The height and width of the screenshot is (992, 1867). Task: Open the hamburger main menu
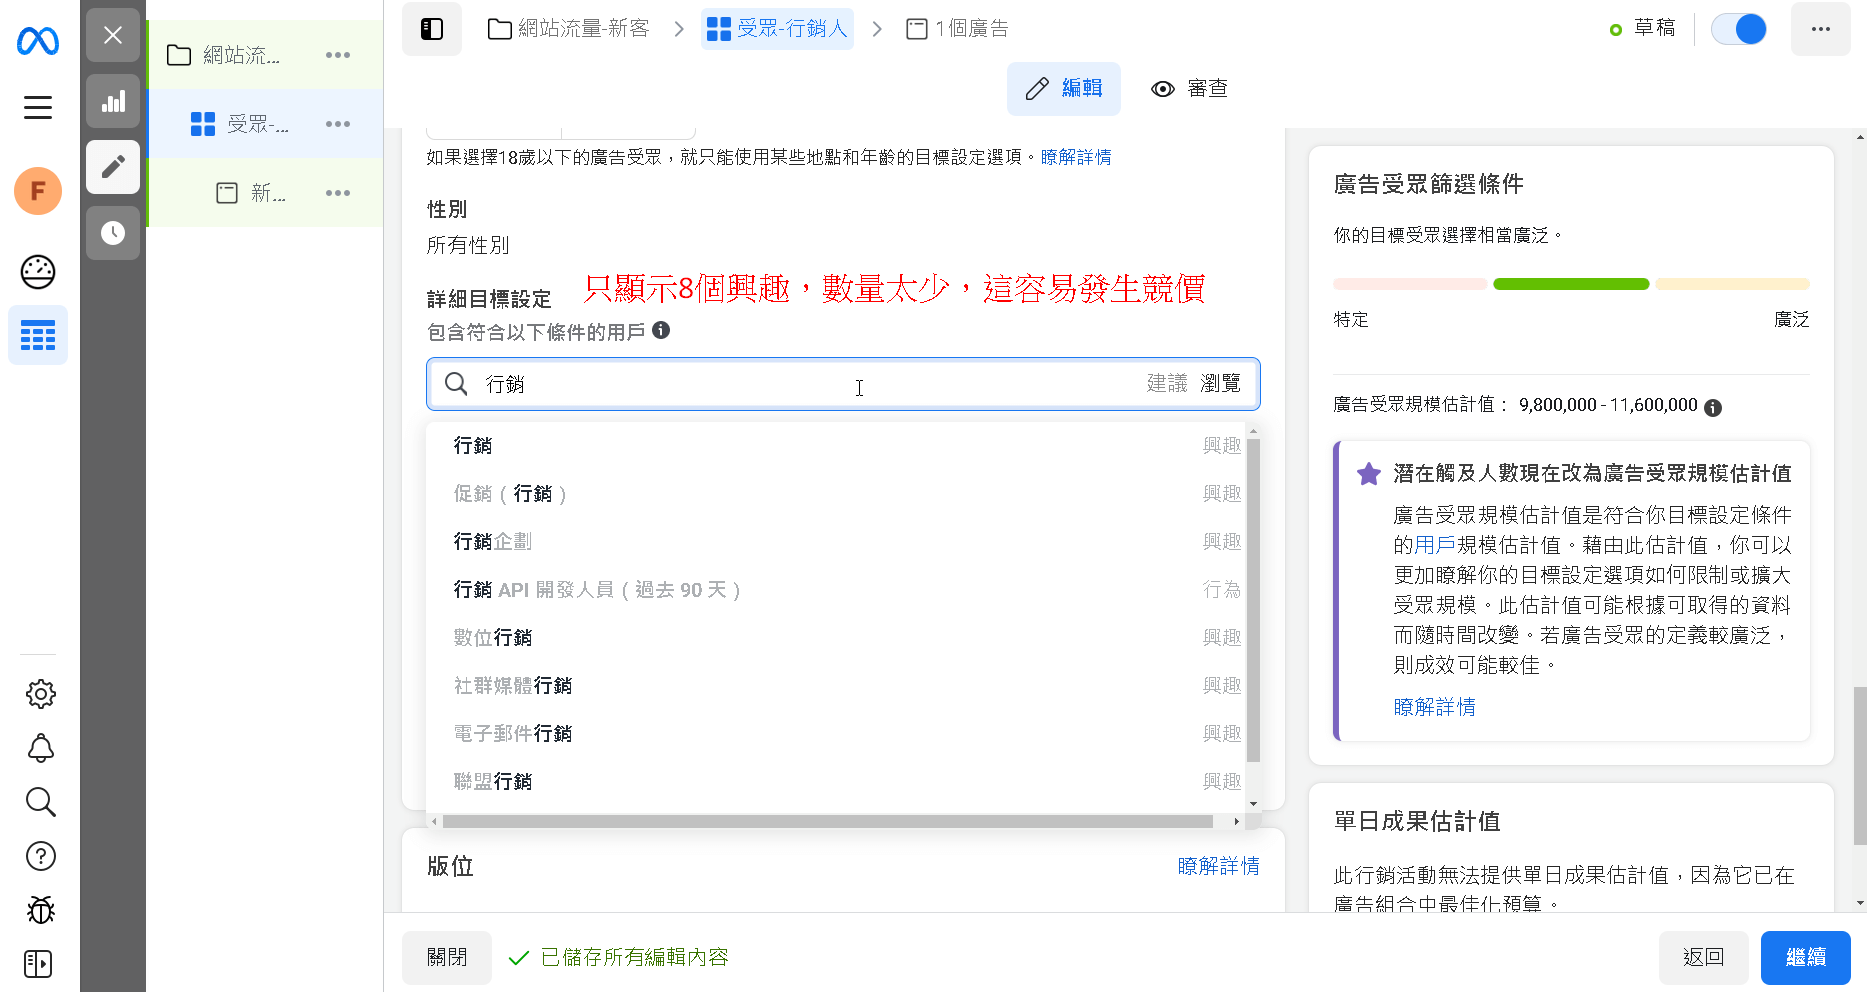coord(38,107)
